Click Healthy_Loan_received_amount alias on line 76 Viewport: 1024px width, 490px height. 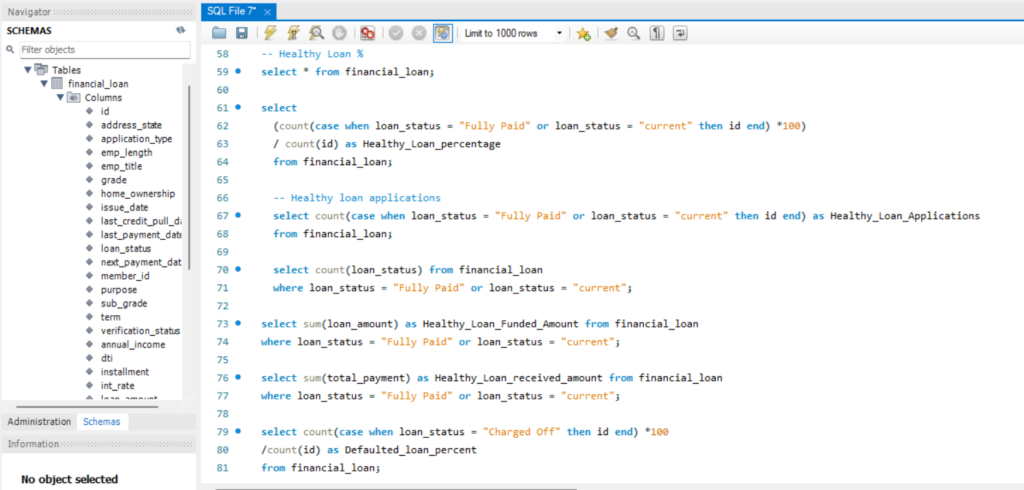[x=519, y=378]
